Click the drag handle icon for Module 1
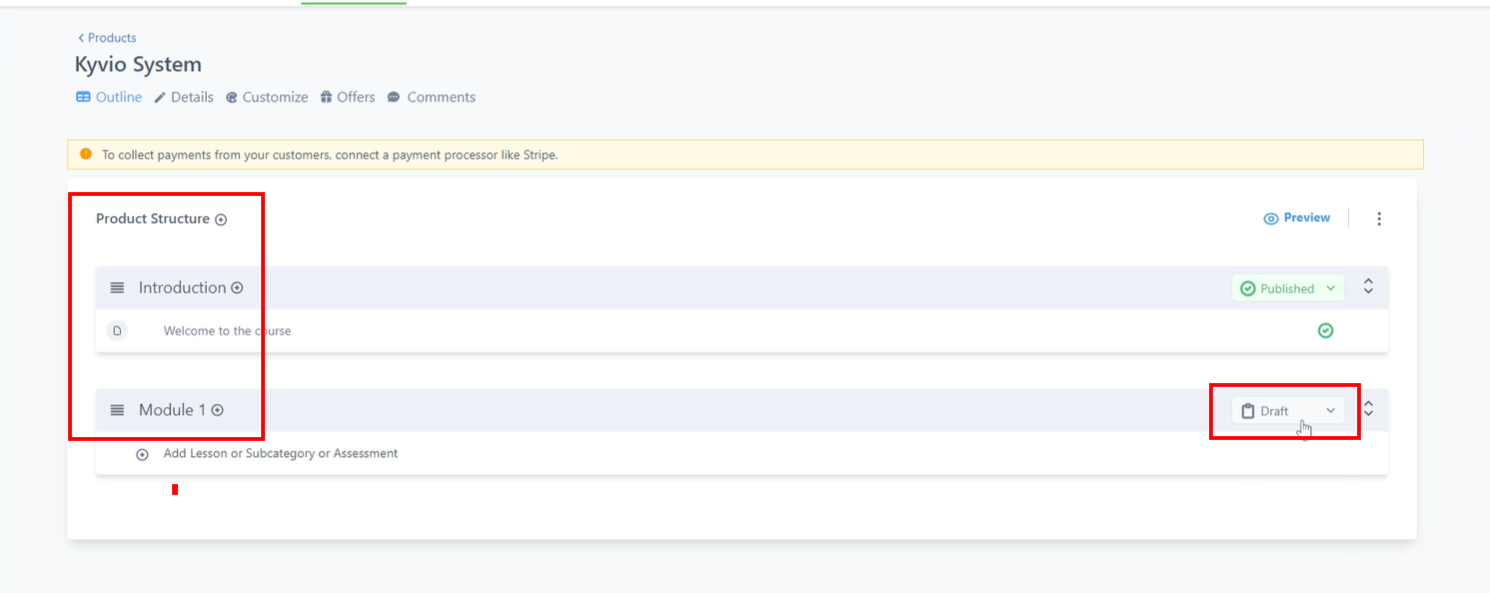 coord(117,410)
